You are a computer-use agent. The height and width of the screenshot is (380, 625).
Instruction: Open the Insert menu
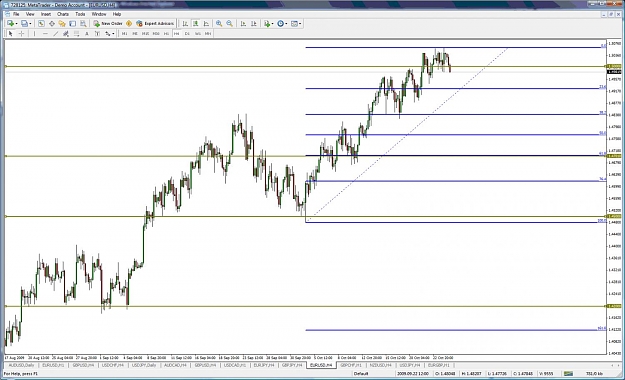point(46,14)
